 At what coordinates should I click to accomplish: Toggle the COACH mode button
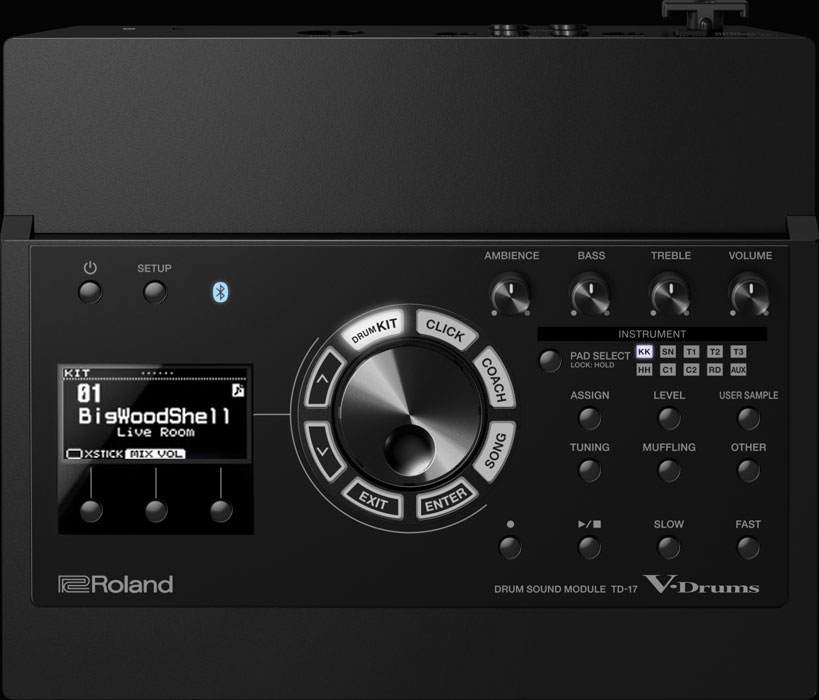[x=494, y=380]
